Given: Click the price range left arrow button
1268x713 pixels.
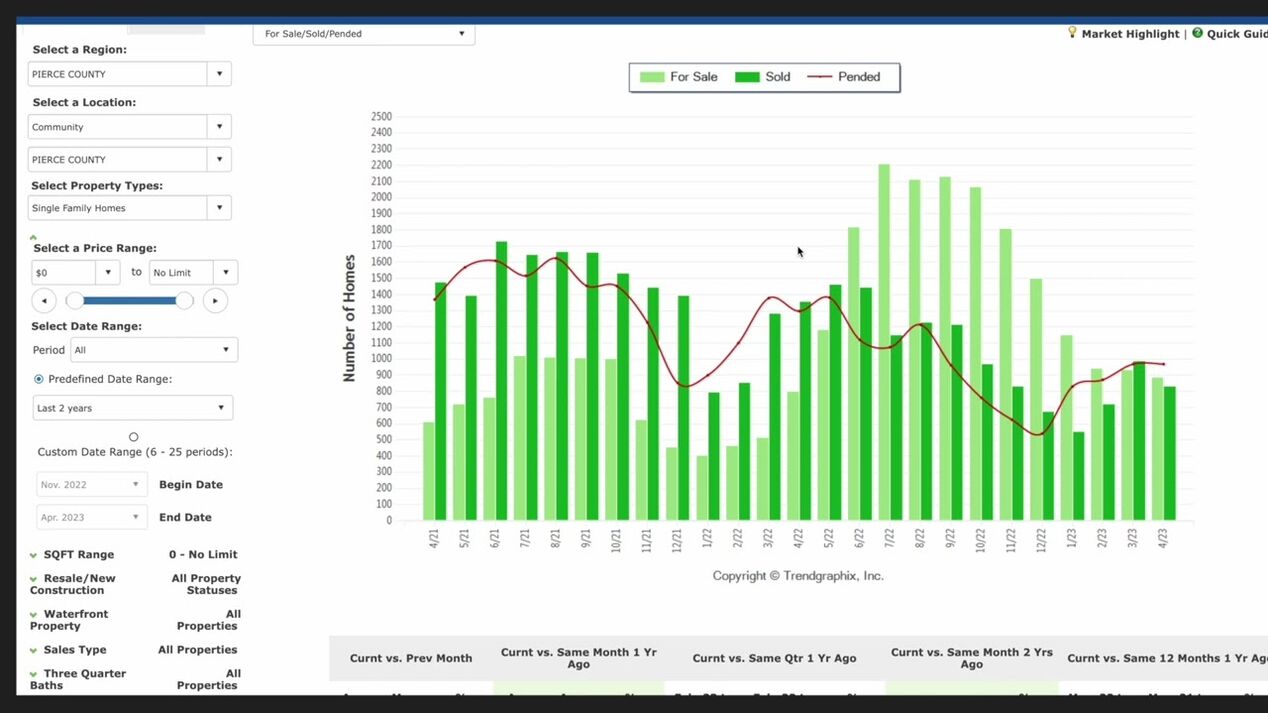Looking at the screenshot, I should (44, 301).
